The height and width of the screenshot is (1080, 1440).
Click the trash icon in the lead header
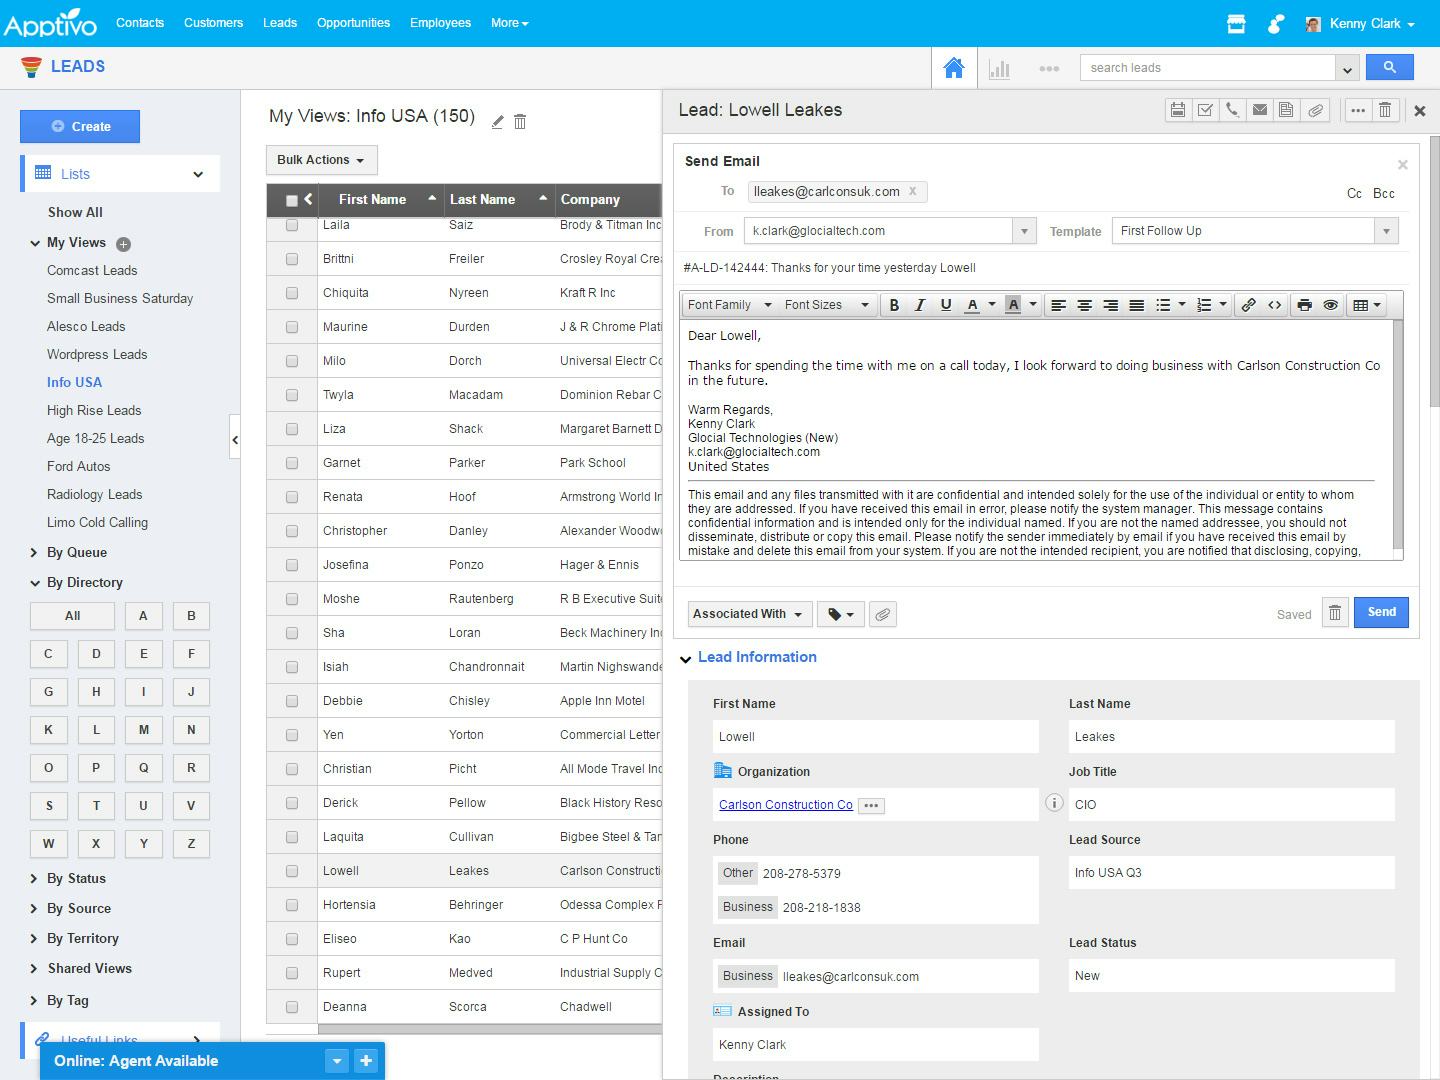(1385, 110)
